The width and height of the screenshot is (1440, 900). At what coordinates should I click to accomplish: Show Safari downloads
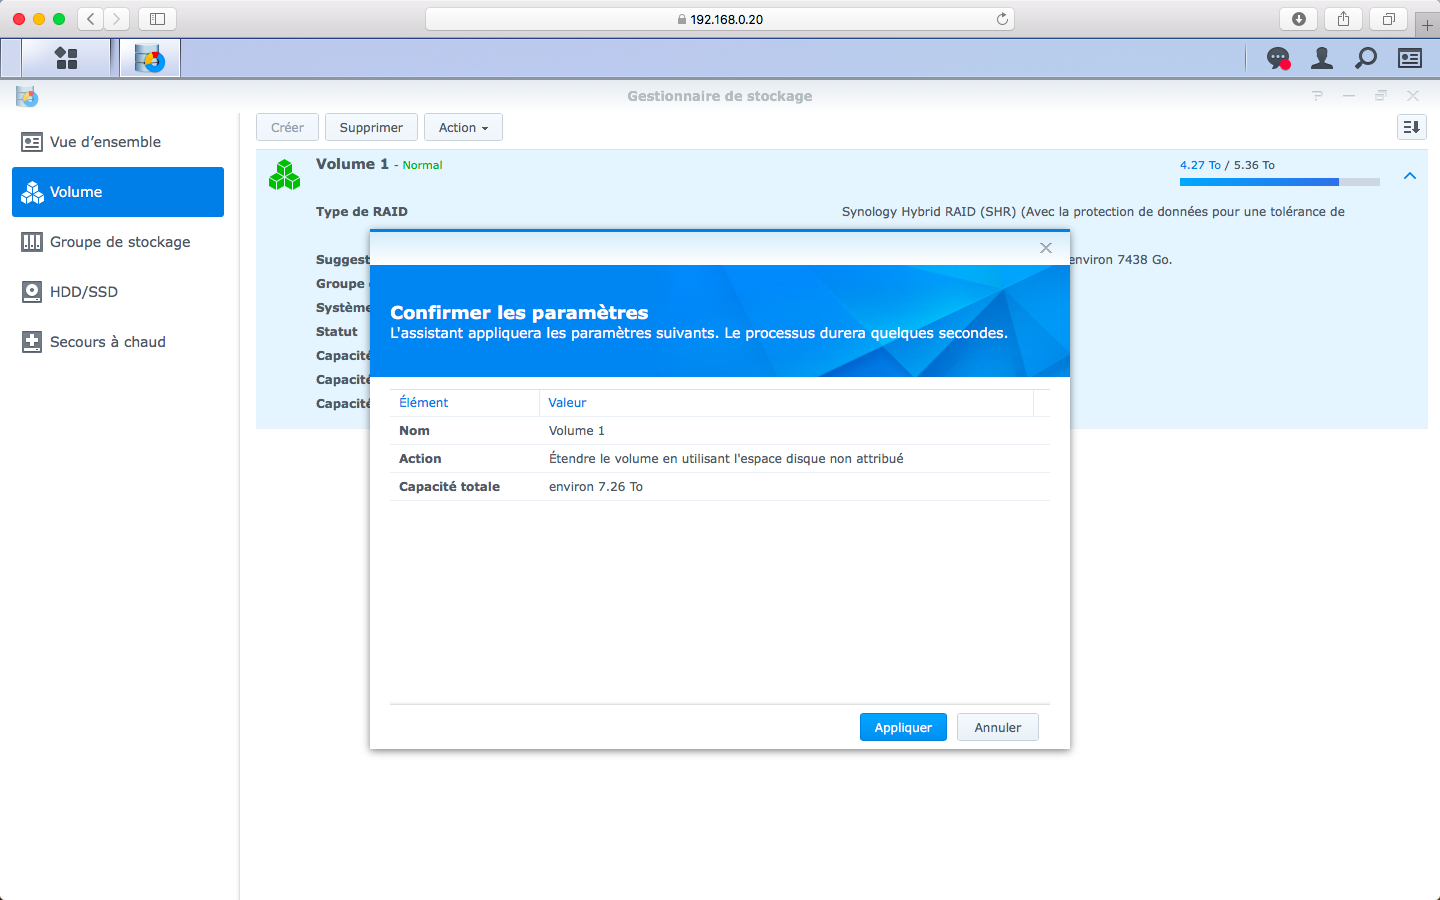[1299, 19]
